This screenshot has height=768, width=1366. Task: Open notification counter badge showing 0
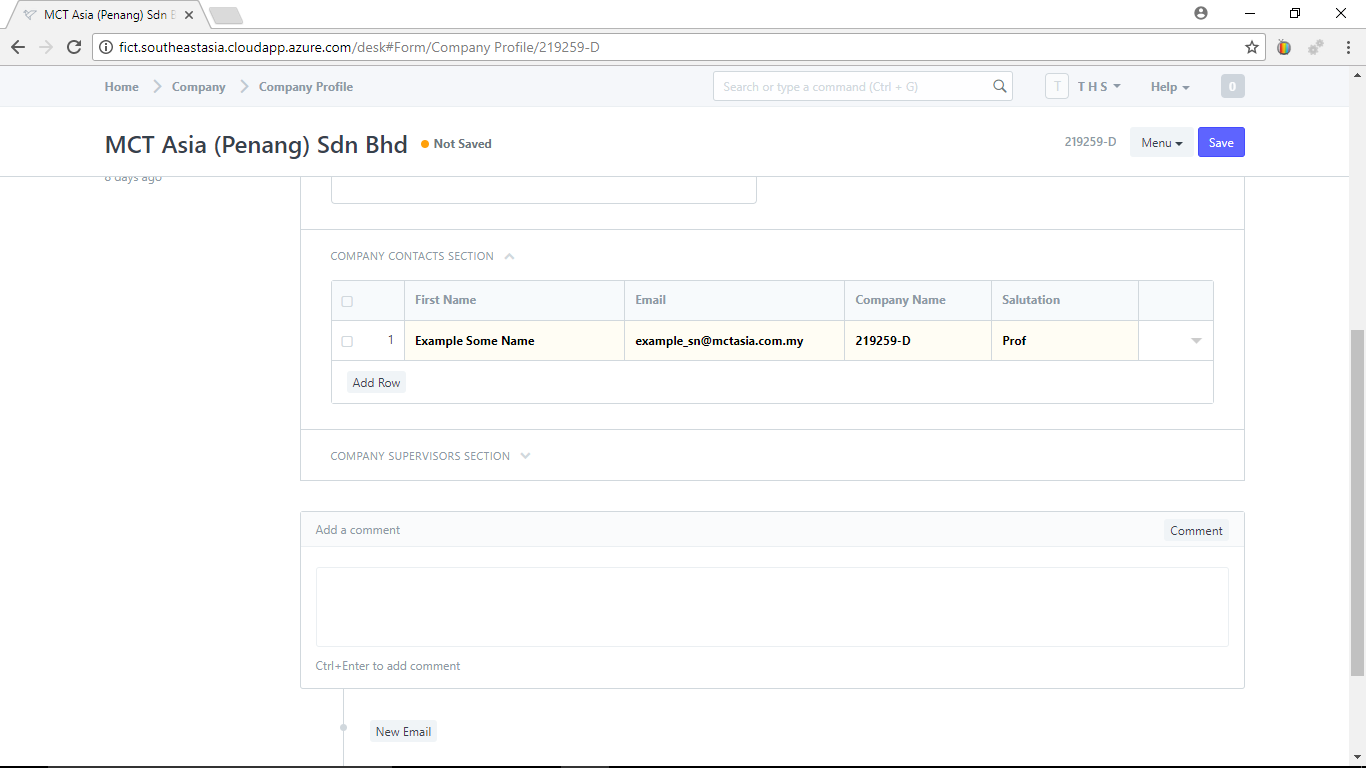pyautogui.click(x=1232, y=87)
